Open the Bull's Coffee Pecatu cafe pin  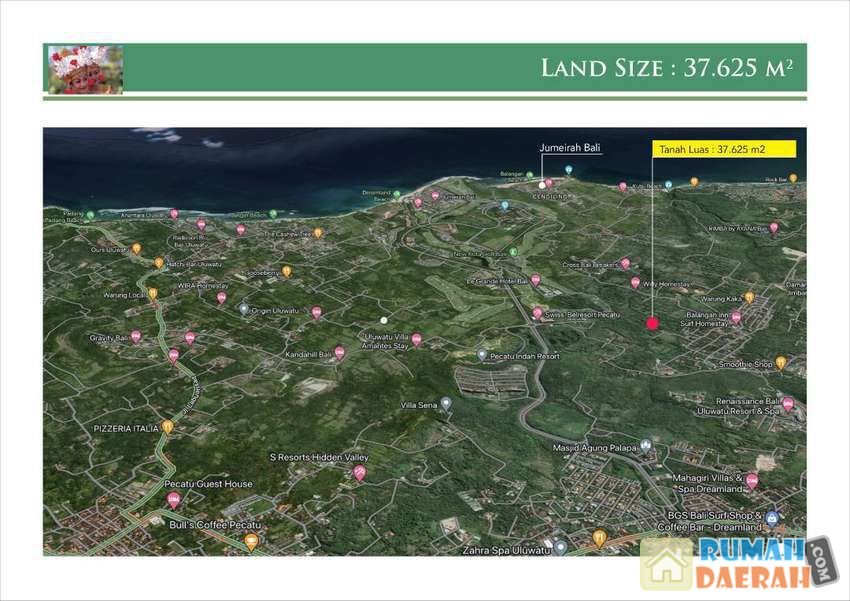pos(250,540)
